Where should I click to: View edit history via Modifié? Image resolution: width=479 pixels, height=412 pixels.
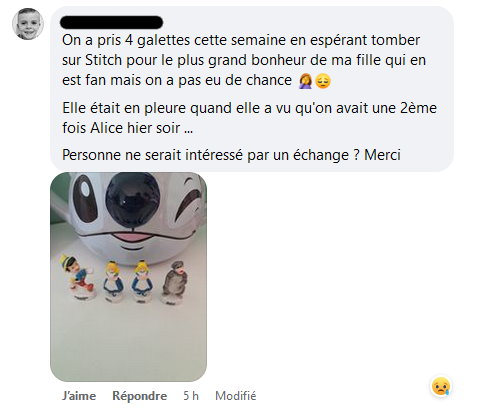[x=236, y=396]
